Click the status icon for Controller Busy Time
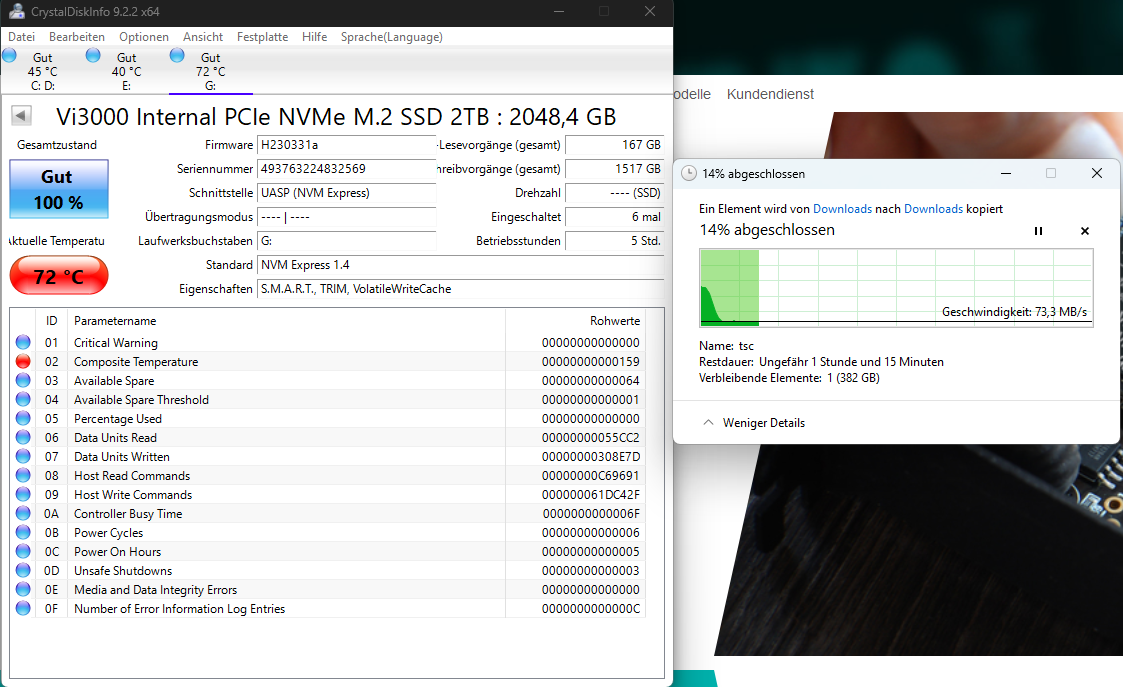 23,514
